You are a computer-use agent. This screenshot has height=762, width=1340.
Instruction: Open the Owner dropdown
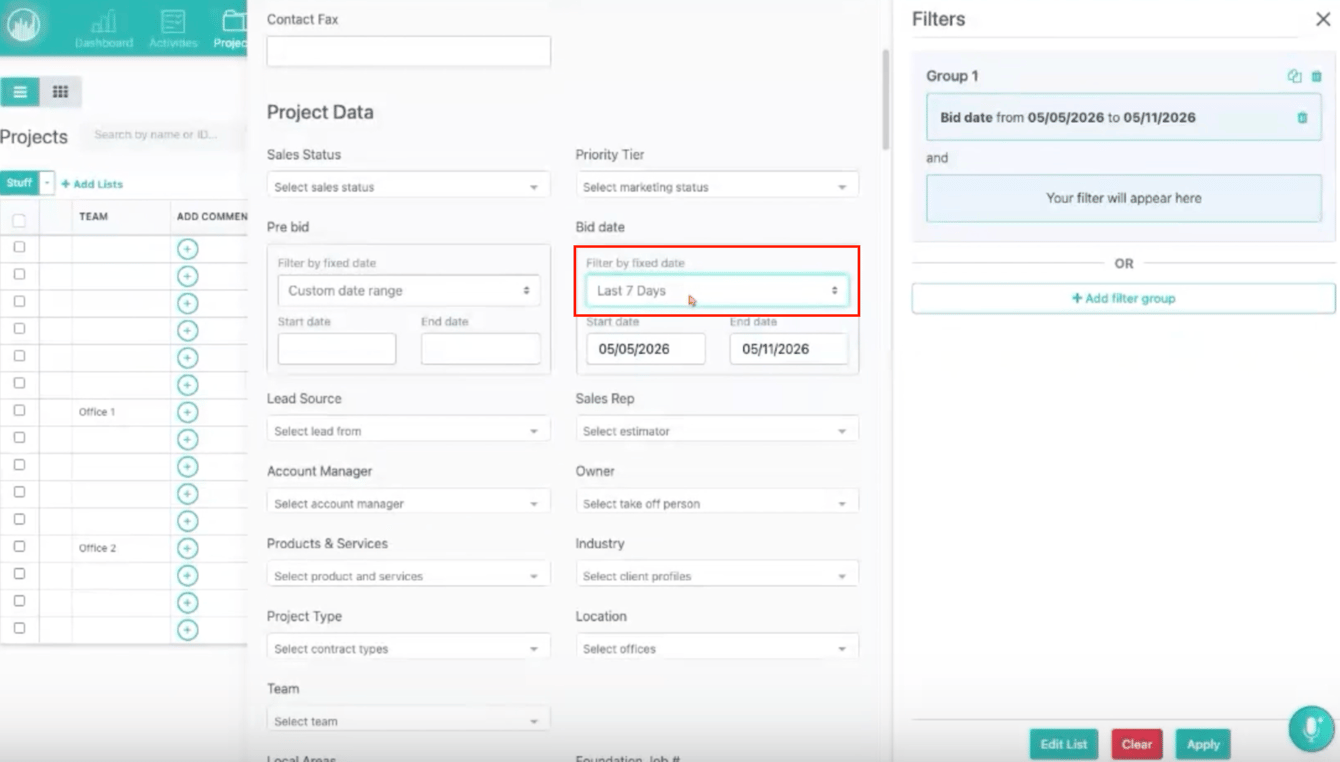coord(717,504)
